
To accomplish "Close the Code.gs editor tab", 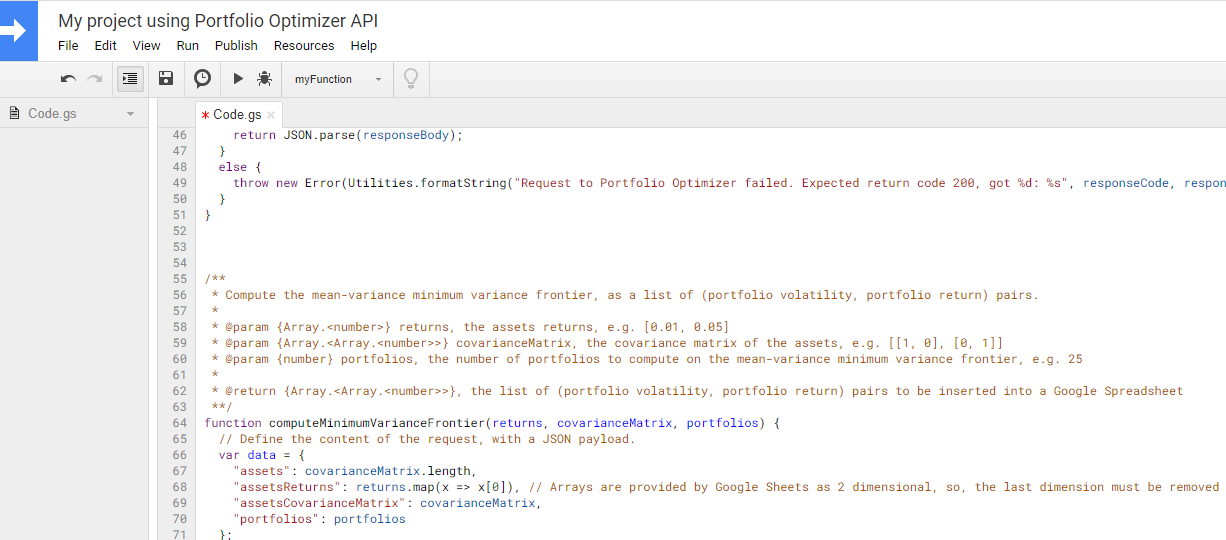I will click(x=271, y=115).
